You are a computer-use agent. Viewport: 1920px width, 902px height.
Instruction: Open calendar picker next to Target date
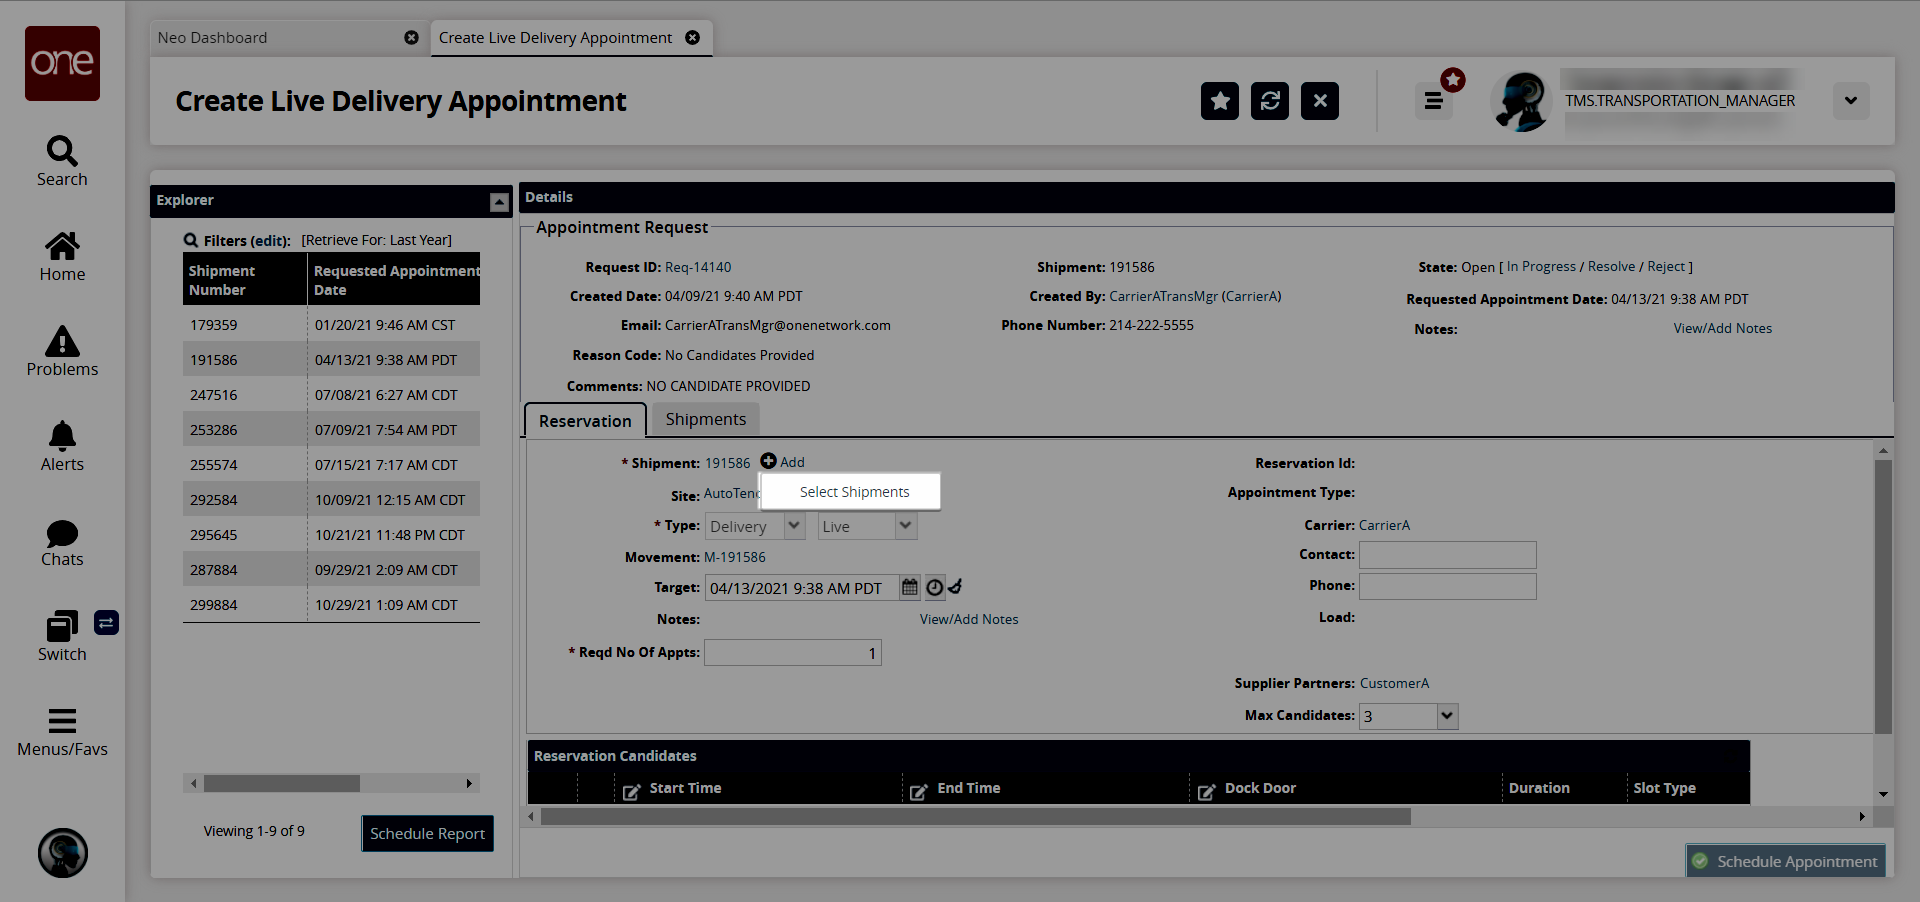[x=909, y=588]
